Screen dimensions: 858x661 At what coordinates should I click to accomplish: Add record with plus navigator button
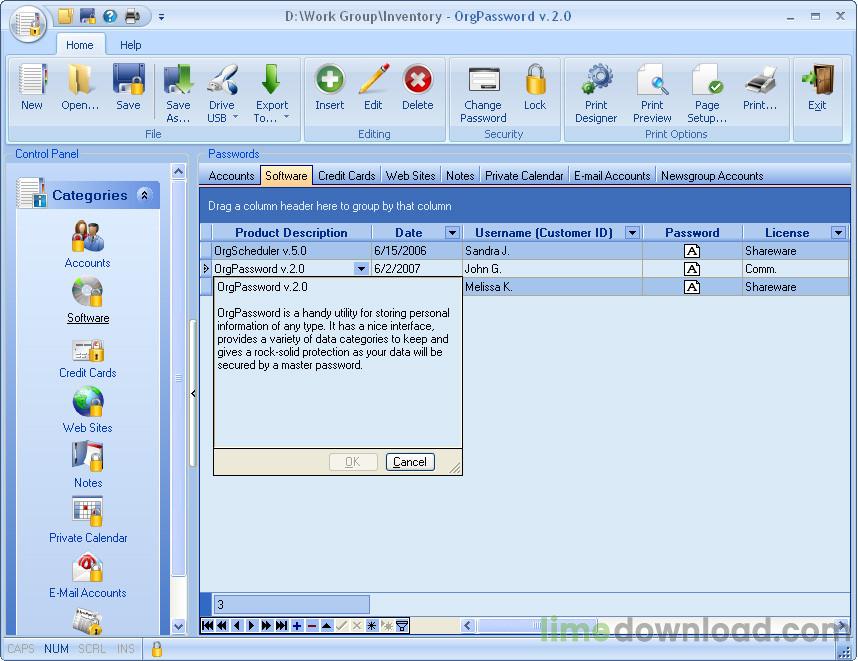click(x=297, y=625)
